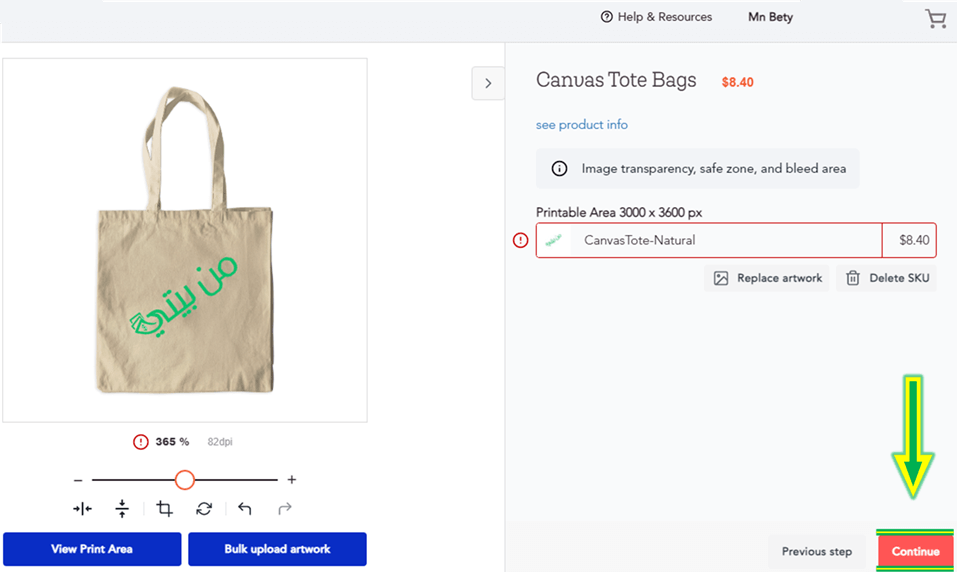Open the Mn Bety account menu
The width and height of the screenshot is (957, 572).
click(x=770, y=17)
